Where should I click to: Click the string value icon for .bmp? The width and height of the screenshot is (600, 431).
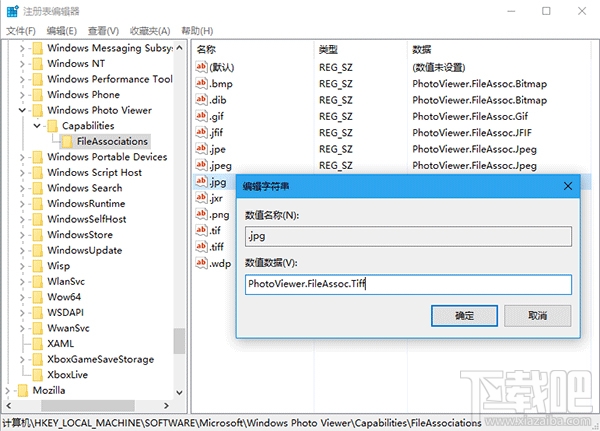pos(201,83)
